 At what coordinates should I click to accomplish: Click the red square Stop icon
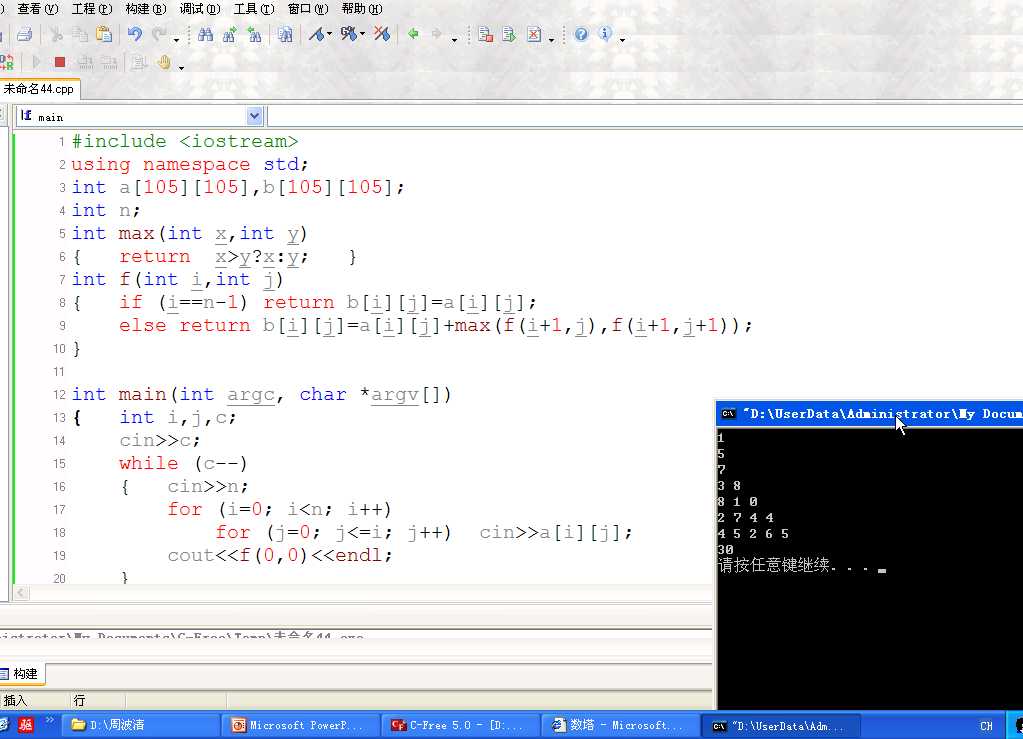pyautogui.click(x=60, y=62)
